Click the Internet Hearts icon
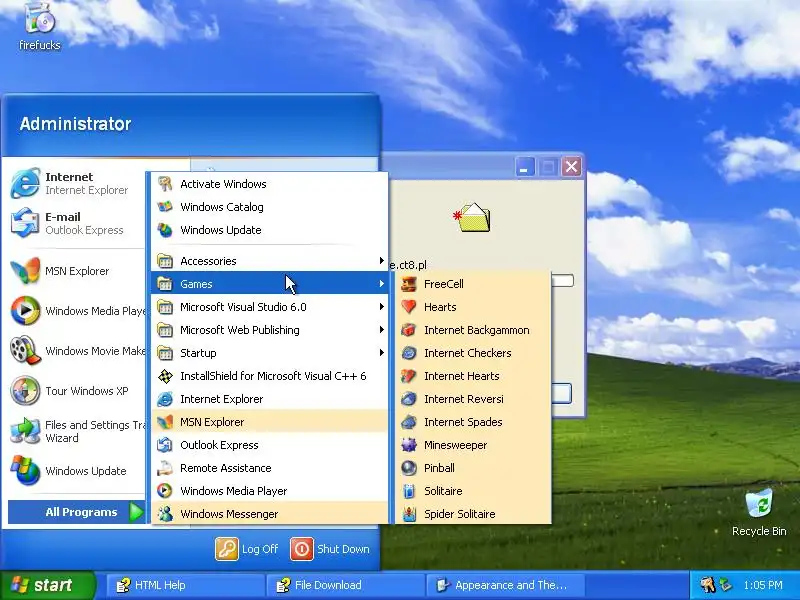 click(x=409, y=376)
